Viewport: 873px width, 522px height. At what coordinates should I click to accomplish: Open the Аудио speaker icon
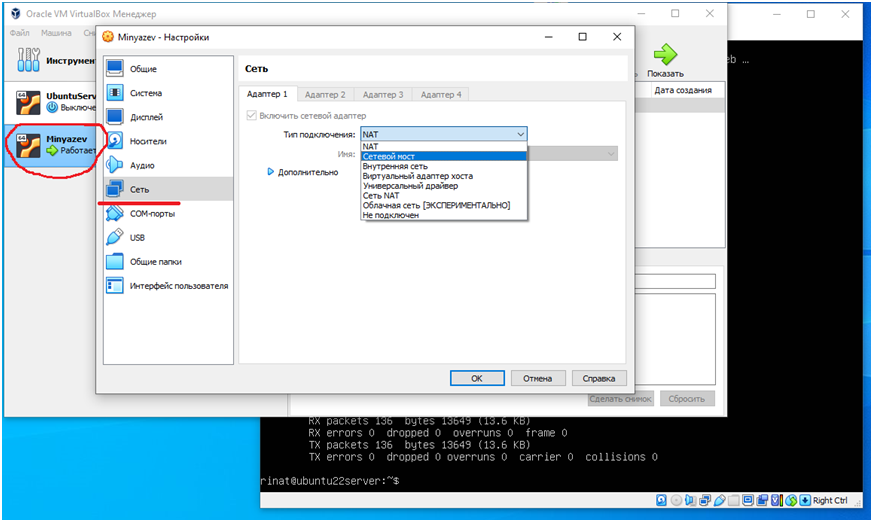(115, 165)
